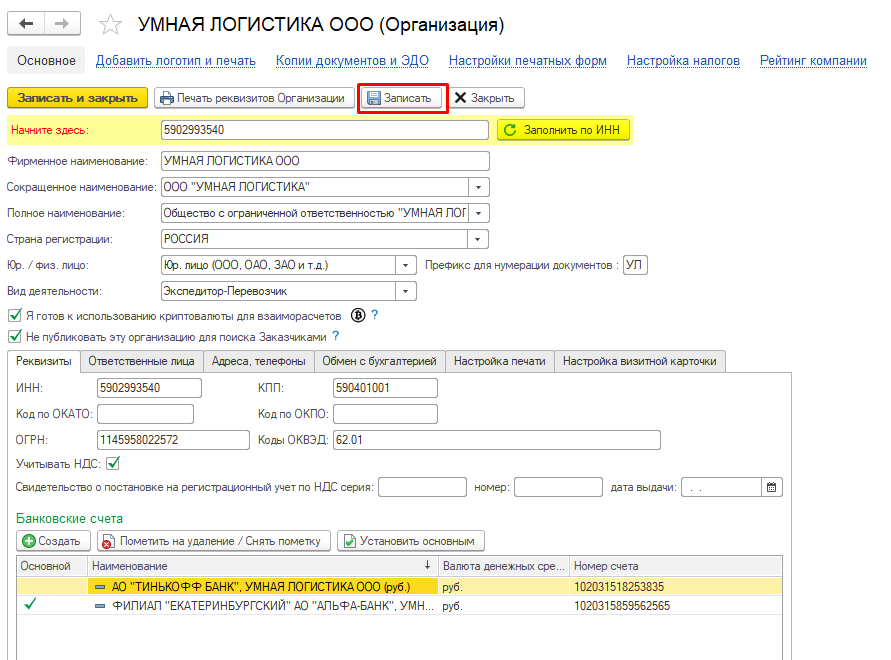
Task: Open the Рейтинг компании link
Action: pyautogui.click(x=814, y=61)
